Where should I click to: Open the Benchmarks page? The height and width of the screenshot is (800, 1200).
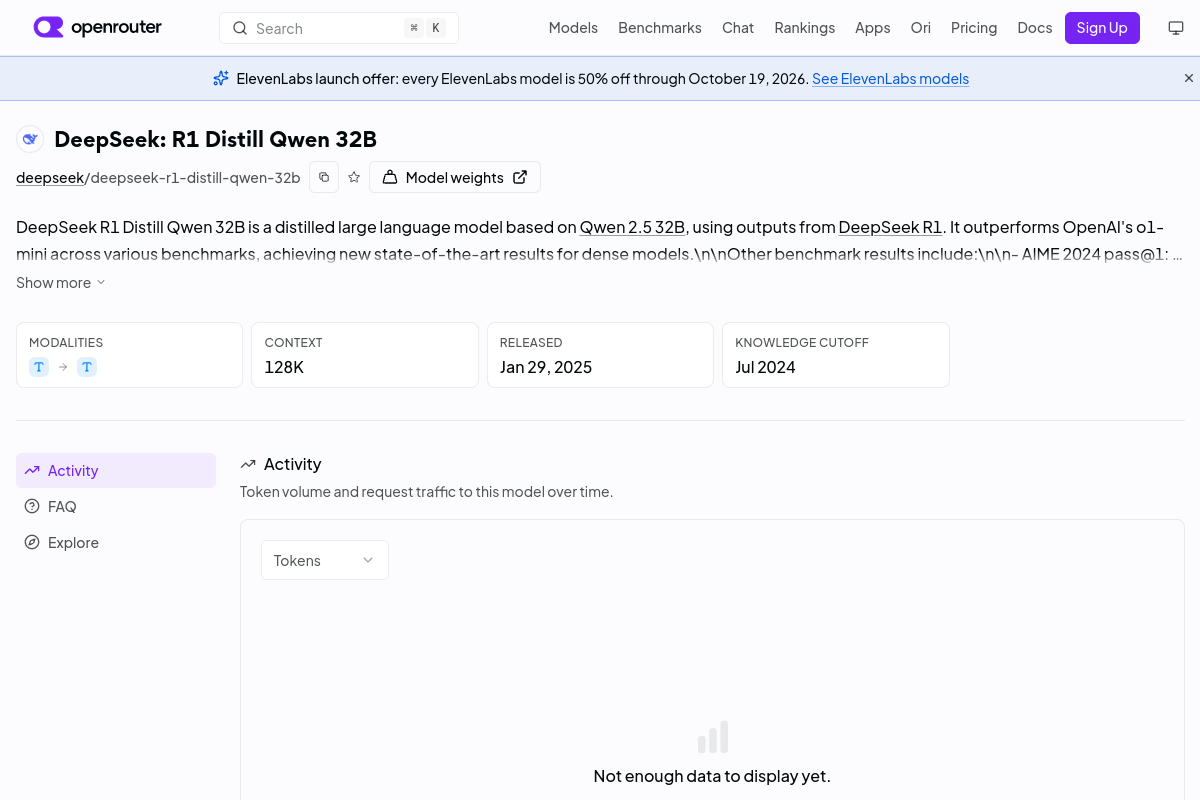point(660,28)
